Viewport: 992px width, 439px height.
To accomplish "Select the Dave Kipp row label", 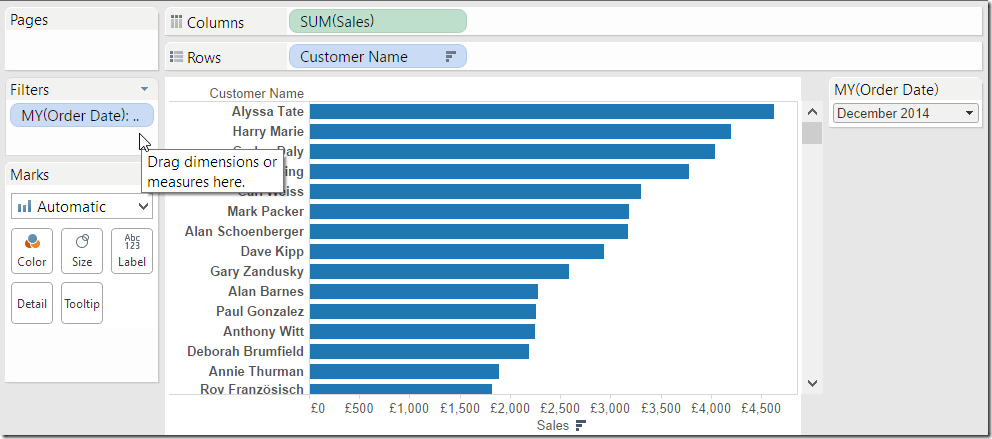I will click(x=272, y=251).
